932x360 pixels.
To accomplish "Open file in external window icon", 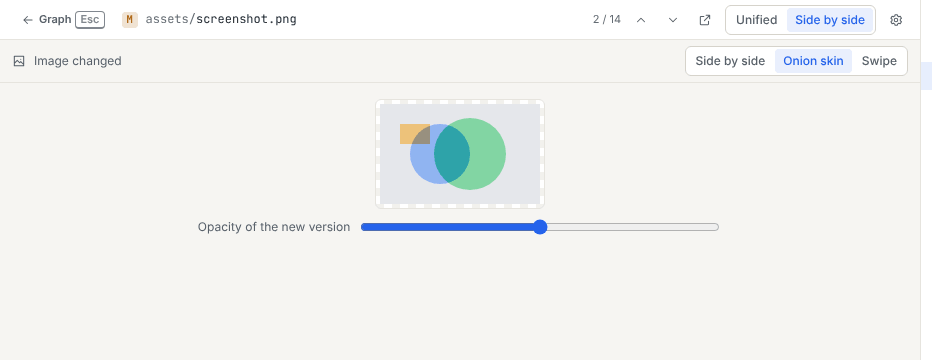I will click(x=705, y=20).
